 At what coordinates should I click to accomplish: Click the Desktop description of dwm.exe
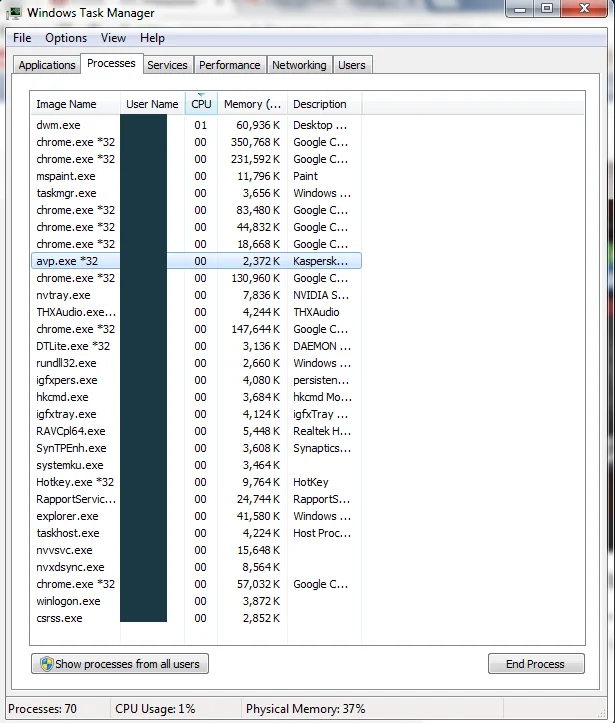(320, 125)
